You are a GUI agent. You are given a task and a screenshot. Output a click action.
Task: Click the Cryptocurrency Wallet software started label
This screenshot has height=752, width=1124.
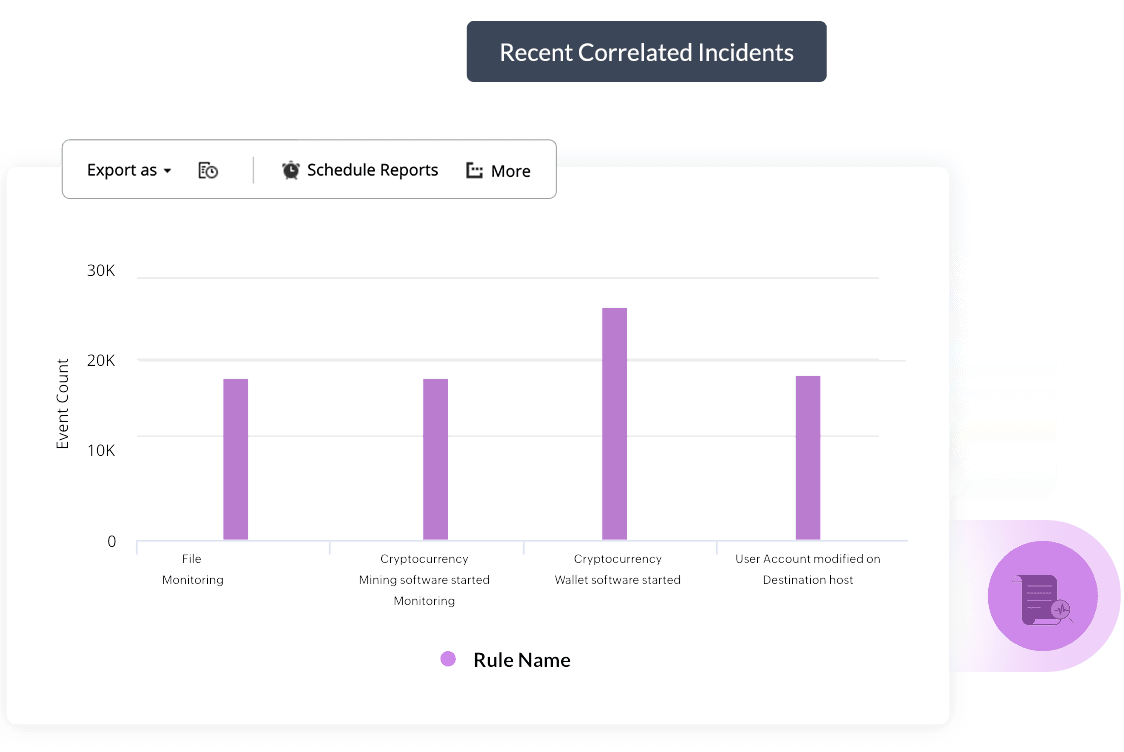[617, 569]
